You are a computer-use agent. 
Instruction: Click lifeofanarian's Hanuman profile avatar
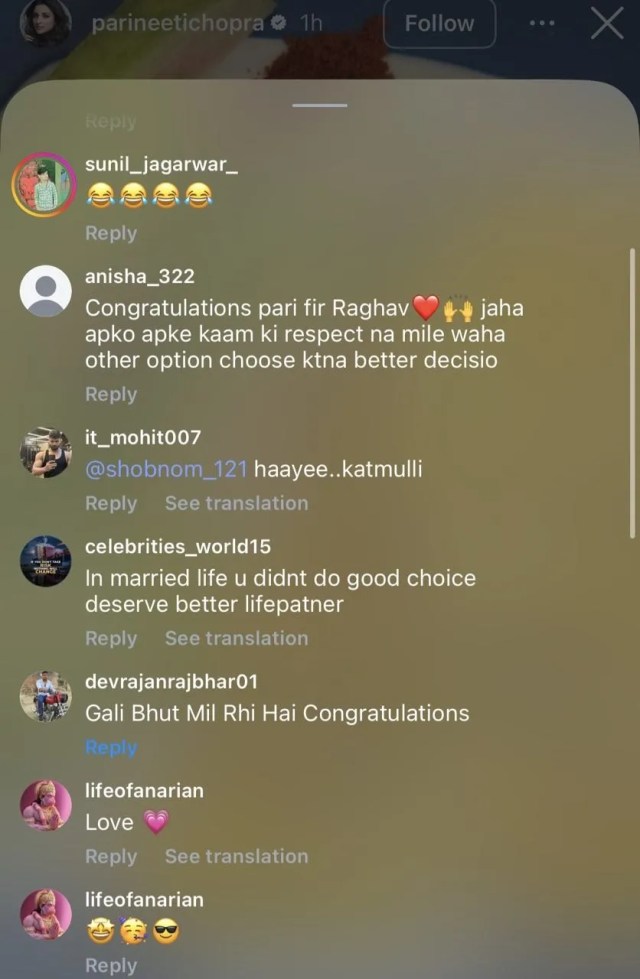[44, 804]
